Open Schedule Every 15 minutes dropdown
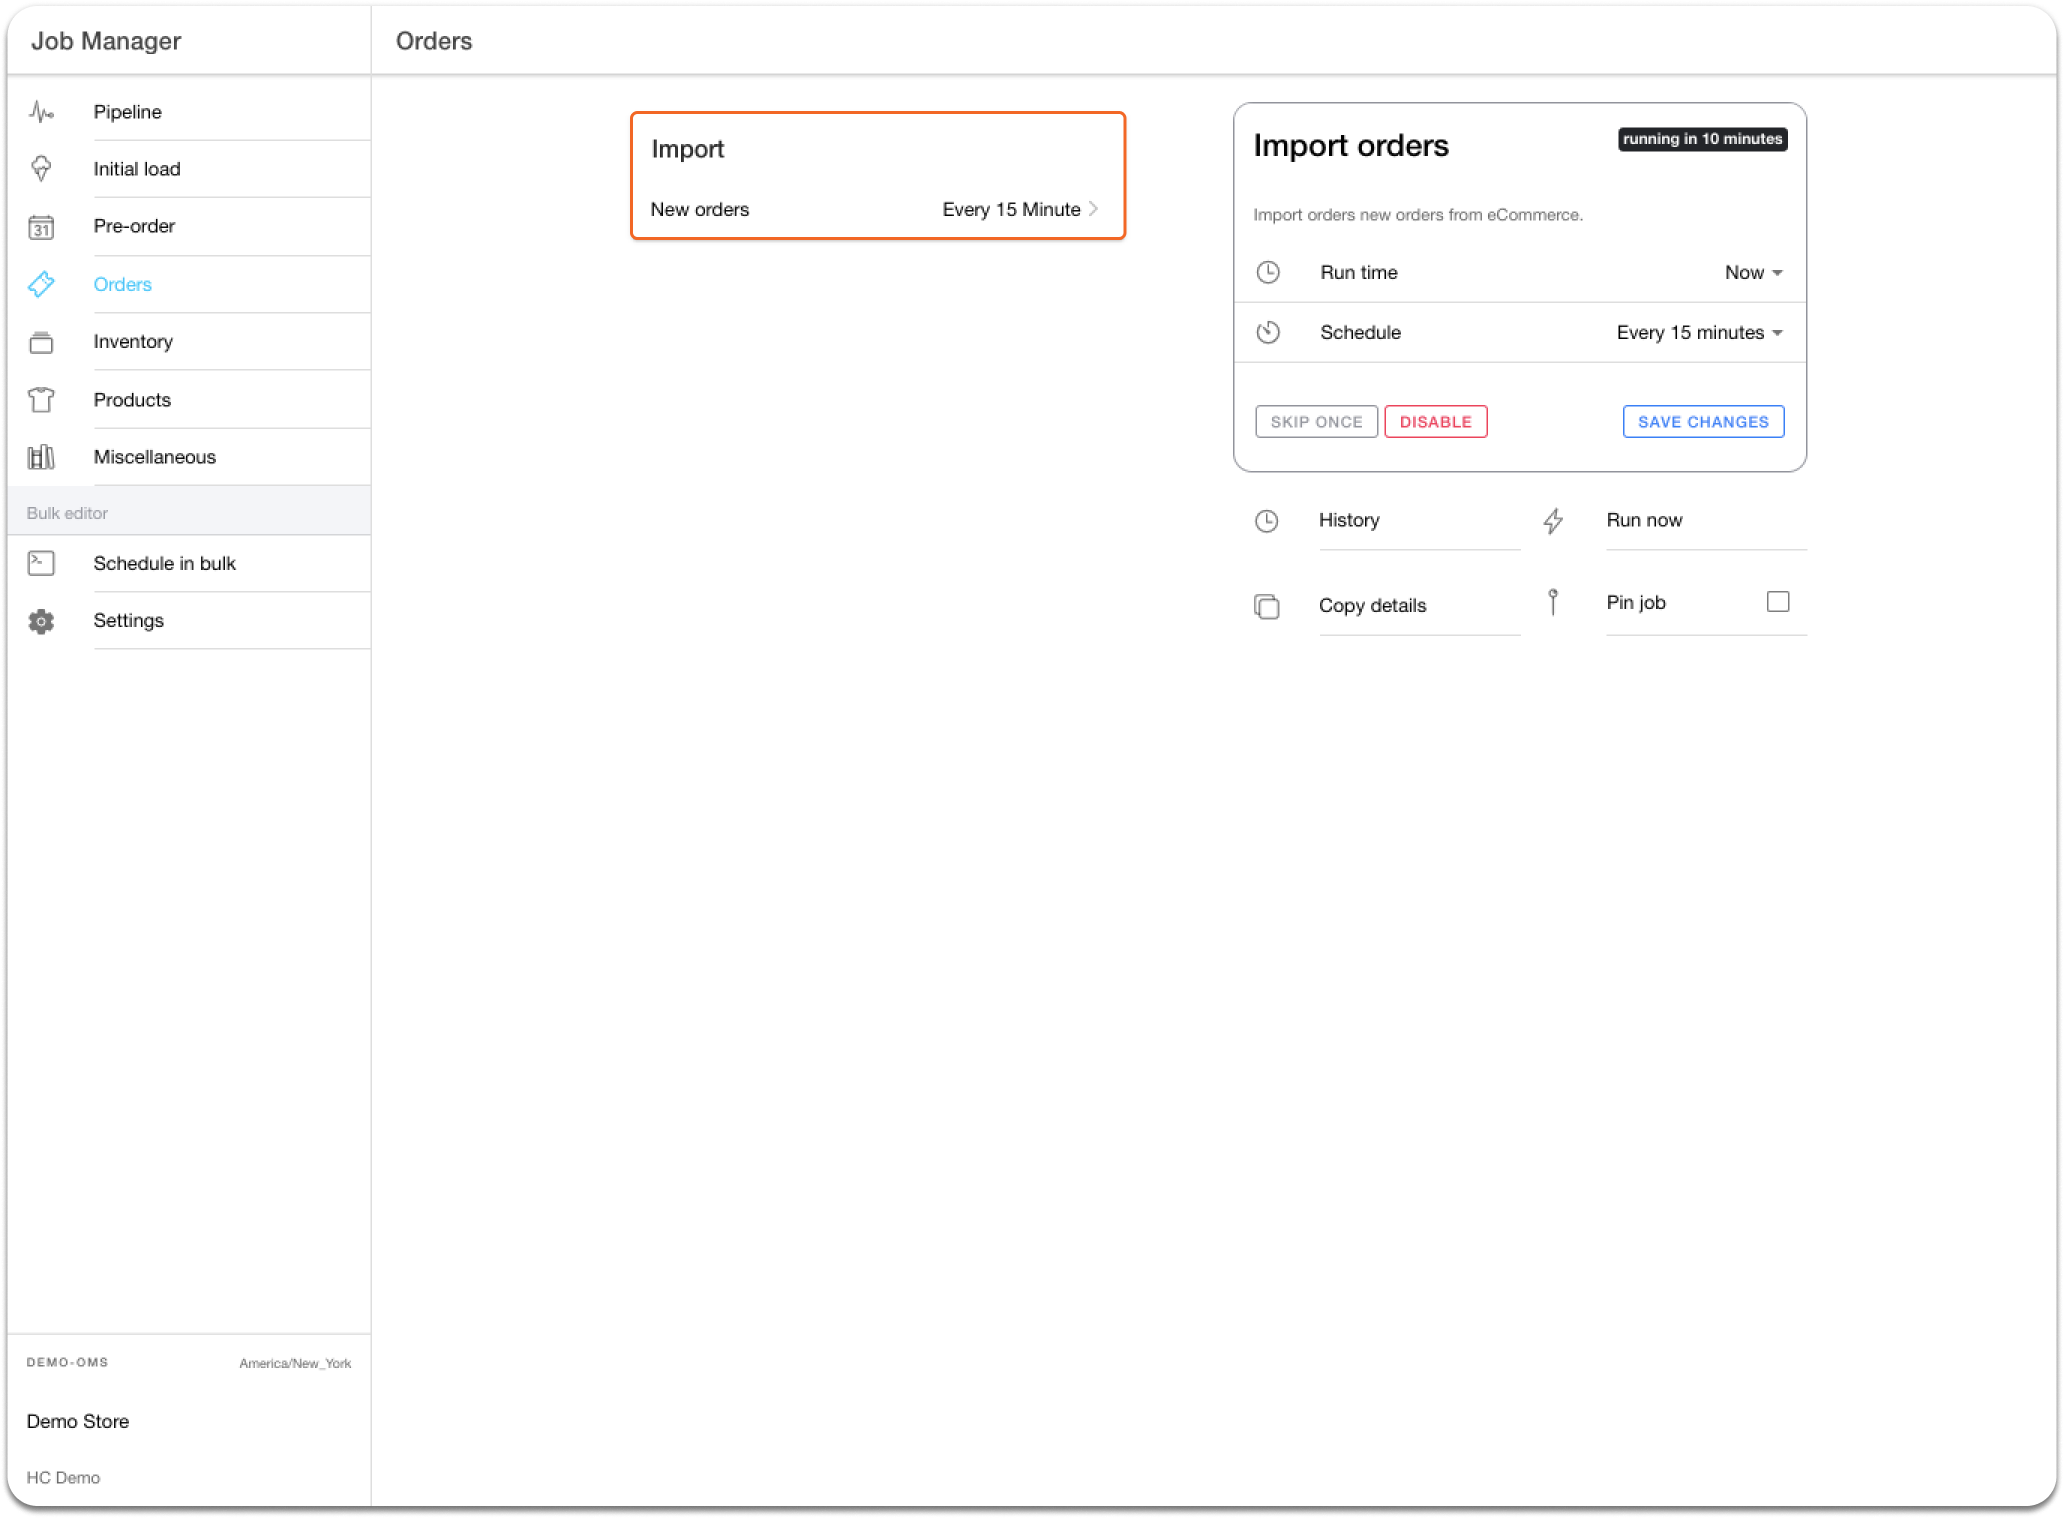Viewport: 2064px width, 1519px height. (1699, 333)
